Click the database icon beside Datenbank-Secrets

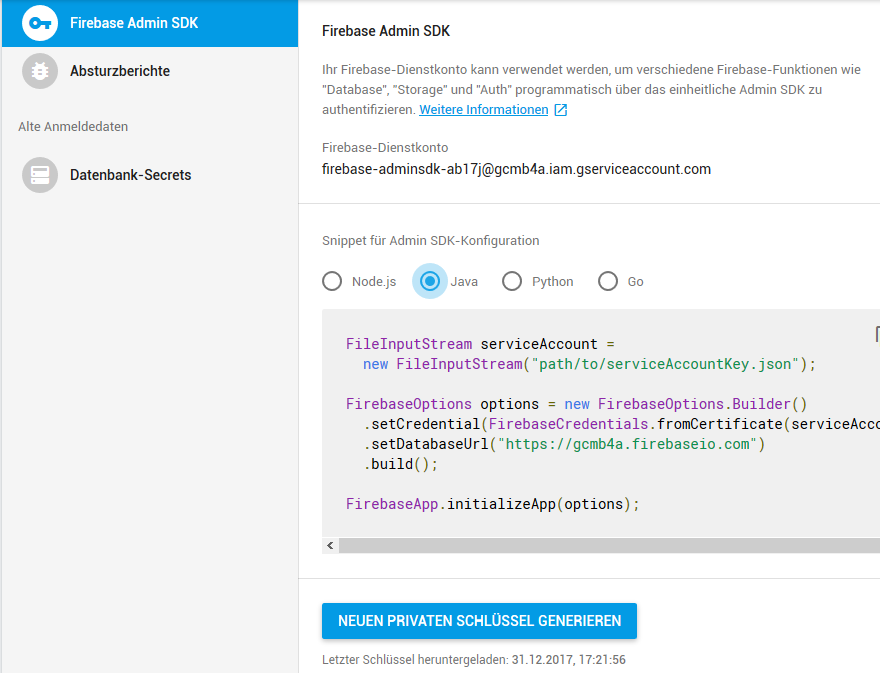pyautogui.click(x=40, y=175)
